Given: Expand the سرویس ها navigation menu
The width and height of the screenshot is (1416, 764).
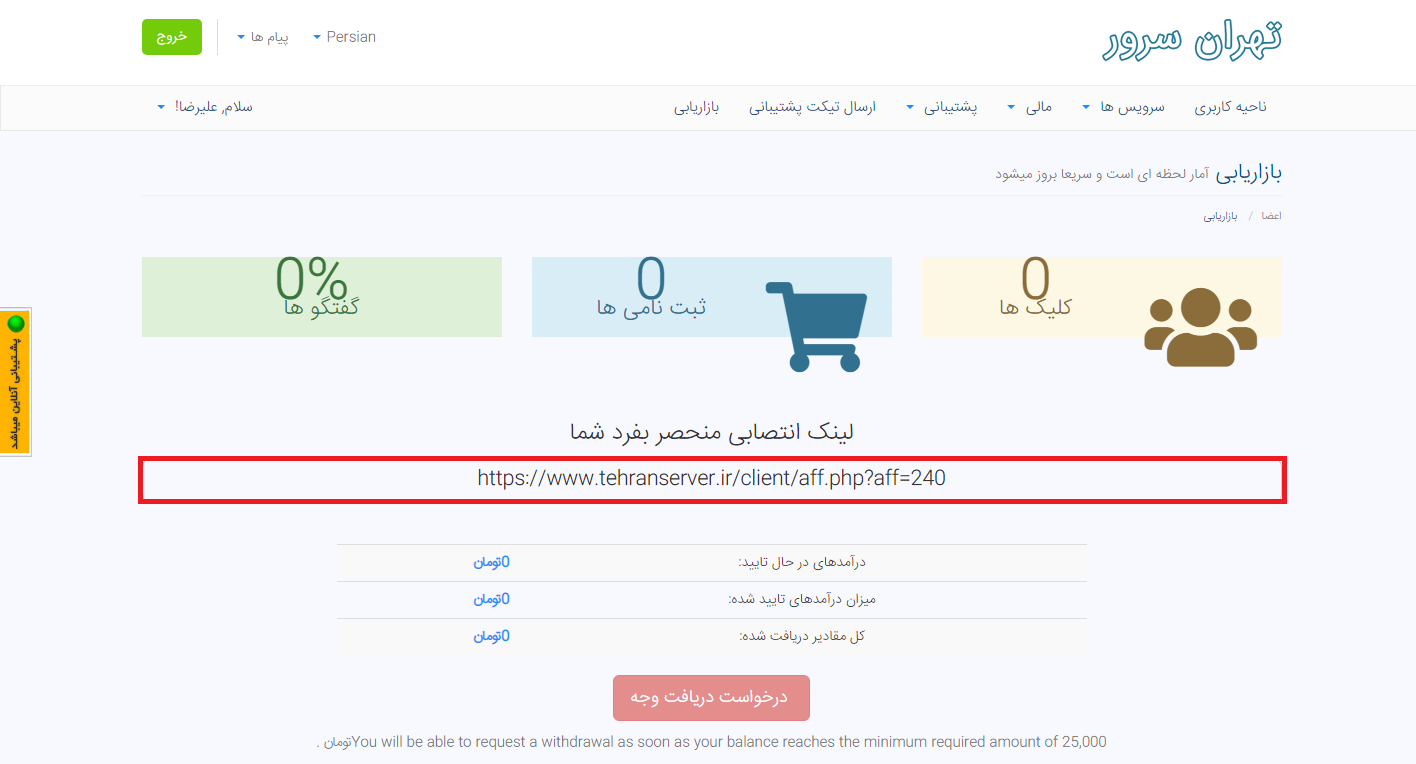Looking at the screenshot, I should point(1124,107).
